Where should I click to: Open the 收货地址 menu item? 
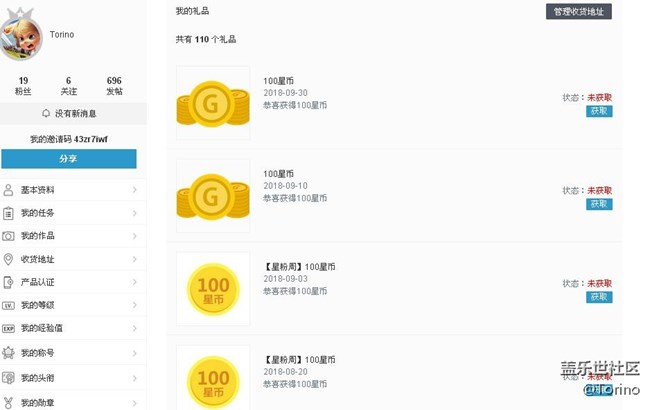[x=38, y=259]
